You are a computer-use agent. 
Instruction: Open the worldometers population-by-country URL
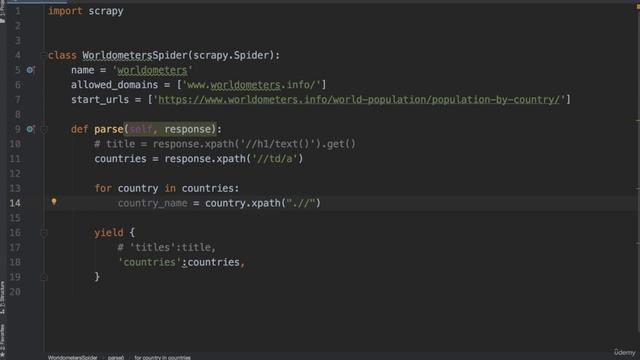point(359,100)
